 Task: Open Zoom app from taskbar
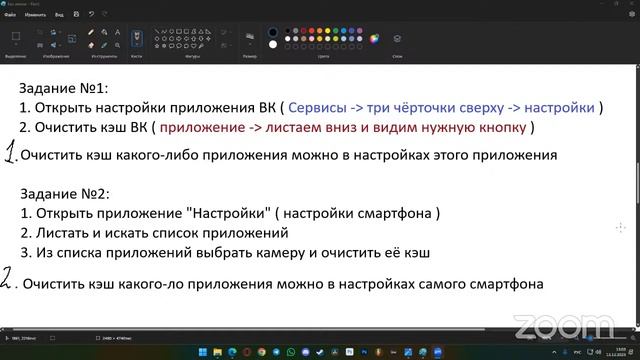click(x=438, y=352)
